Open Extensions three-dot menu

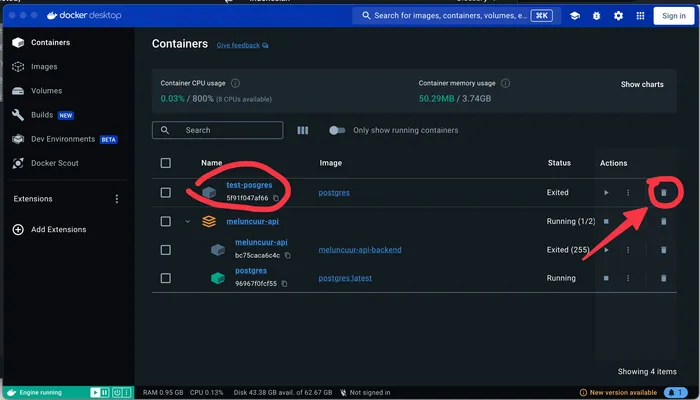[117, 199]
